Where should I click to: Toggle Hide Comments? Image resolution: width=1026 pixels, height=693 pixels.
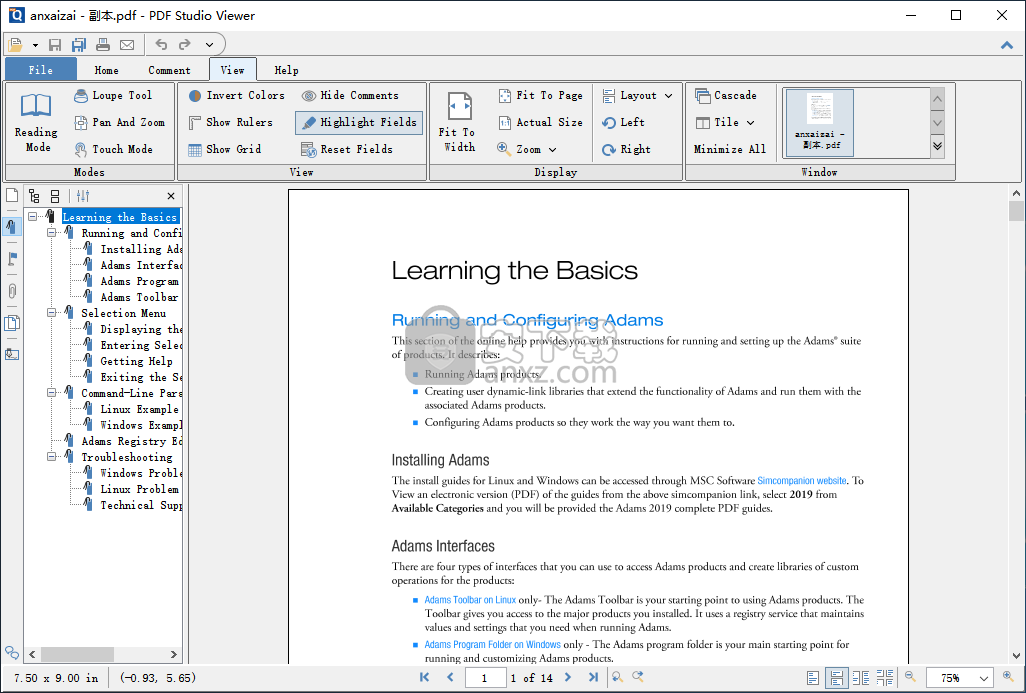(350, 96)
